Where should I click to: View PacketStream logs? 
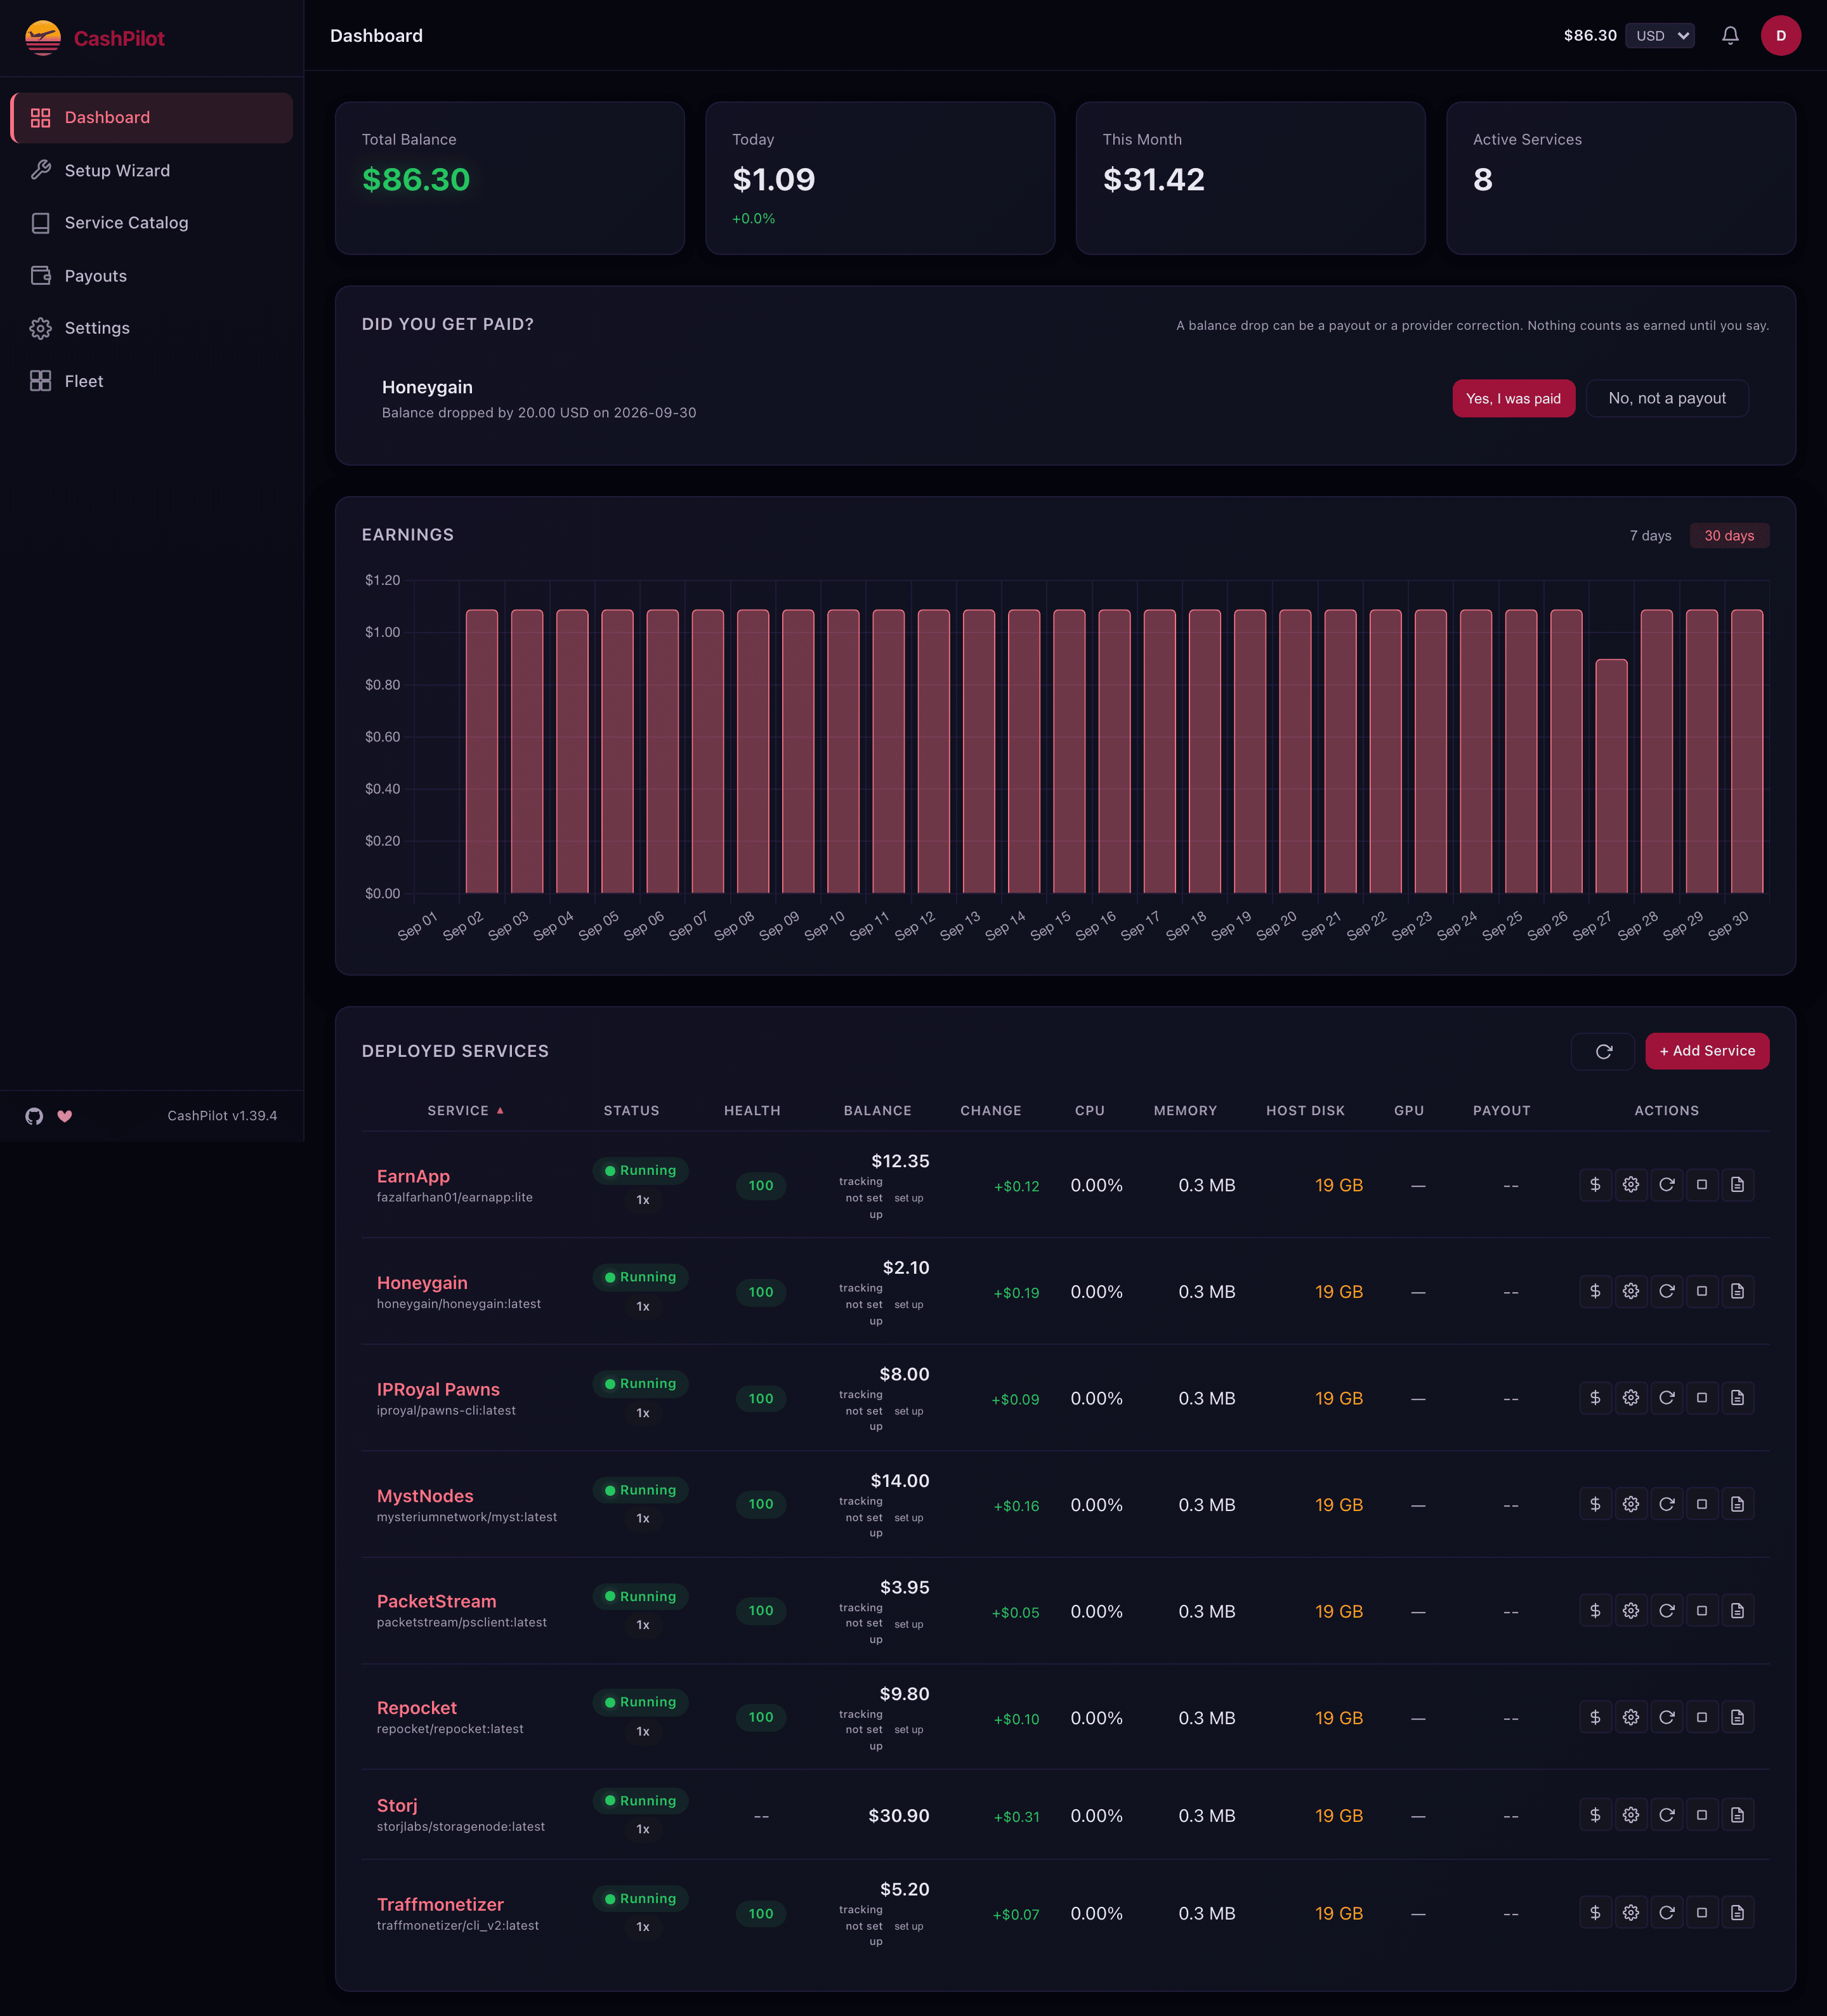[x=1738, y=1611]
